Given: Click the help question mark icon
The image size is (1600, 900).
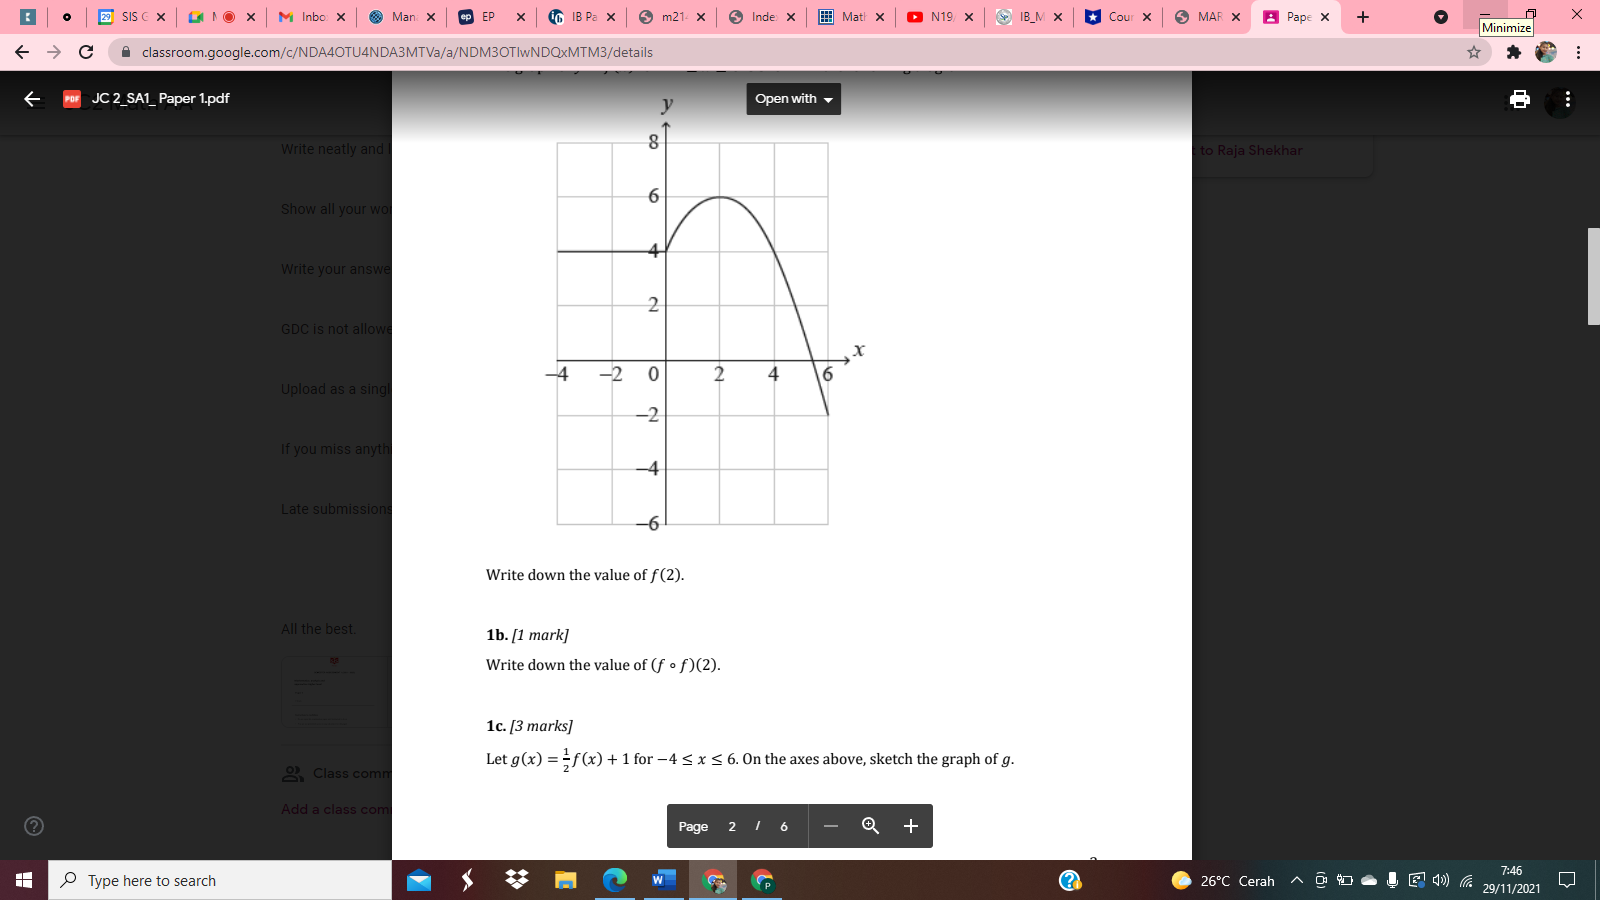Looking at the screenshot, I should click(33, 827).
